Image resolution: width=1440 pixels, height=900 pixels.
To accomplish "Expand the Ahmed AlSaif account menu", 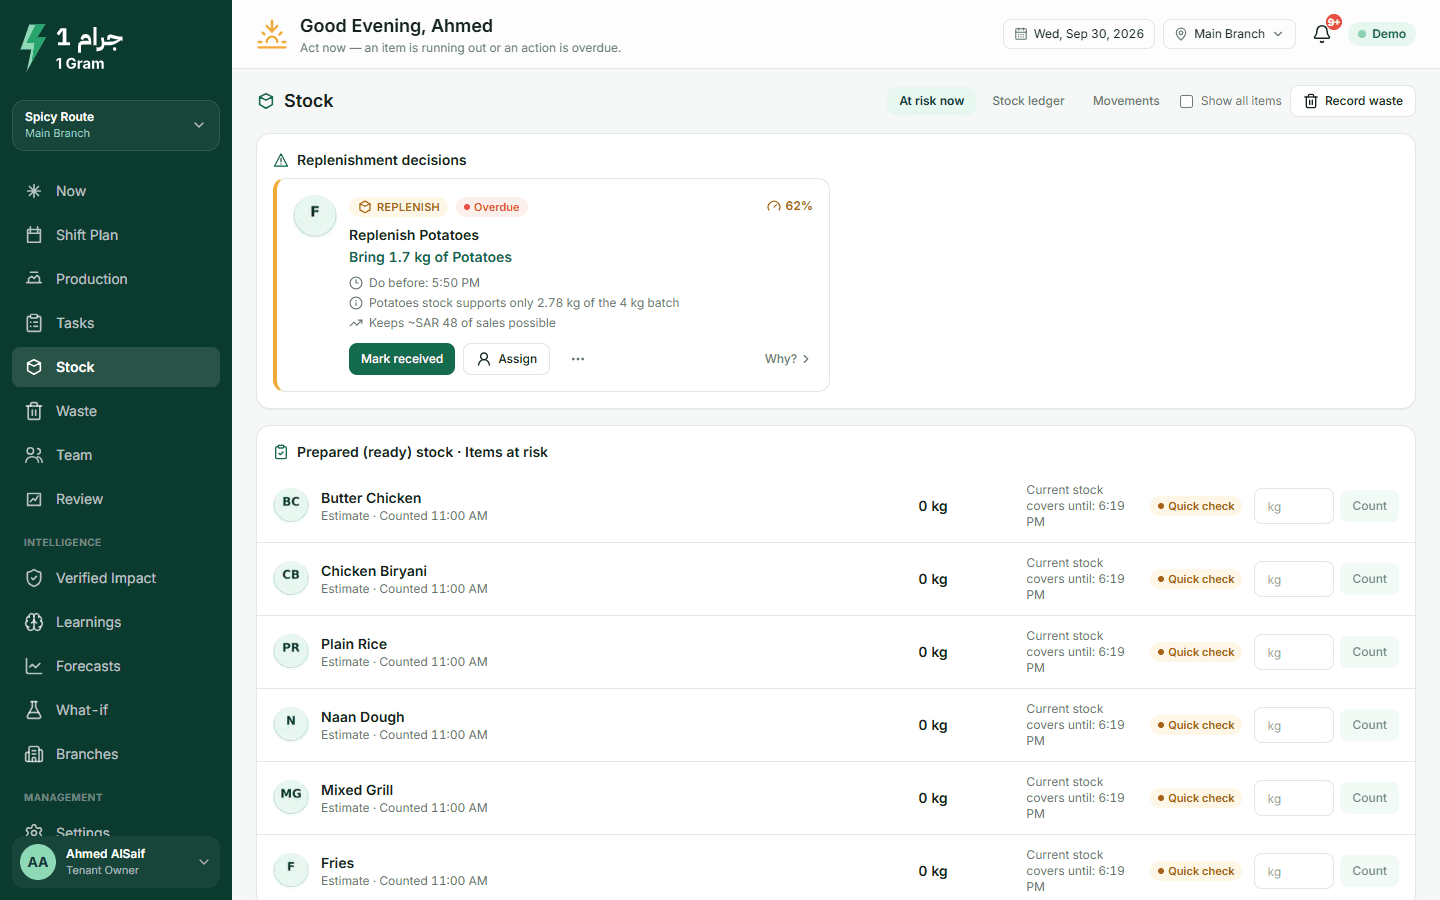I will (x=116, y=862).
